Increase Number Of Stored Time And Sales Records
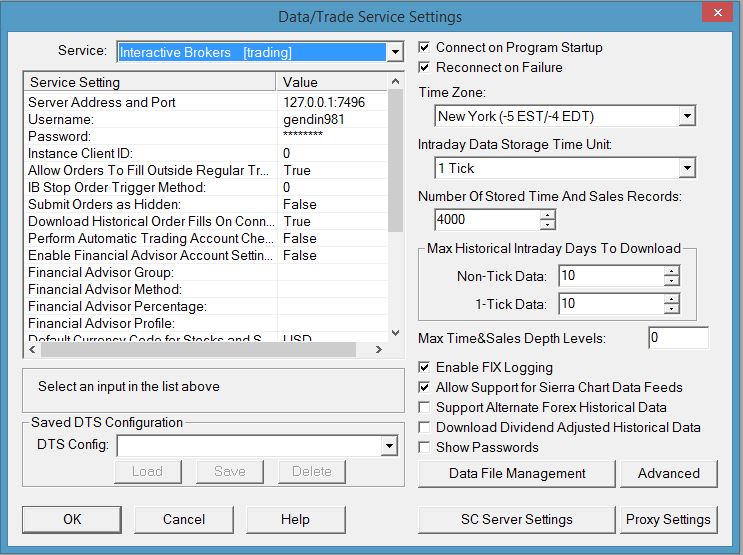Screen dimensions: 743x555 [547, 215]
